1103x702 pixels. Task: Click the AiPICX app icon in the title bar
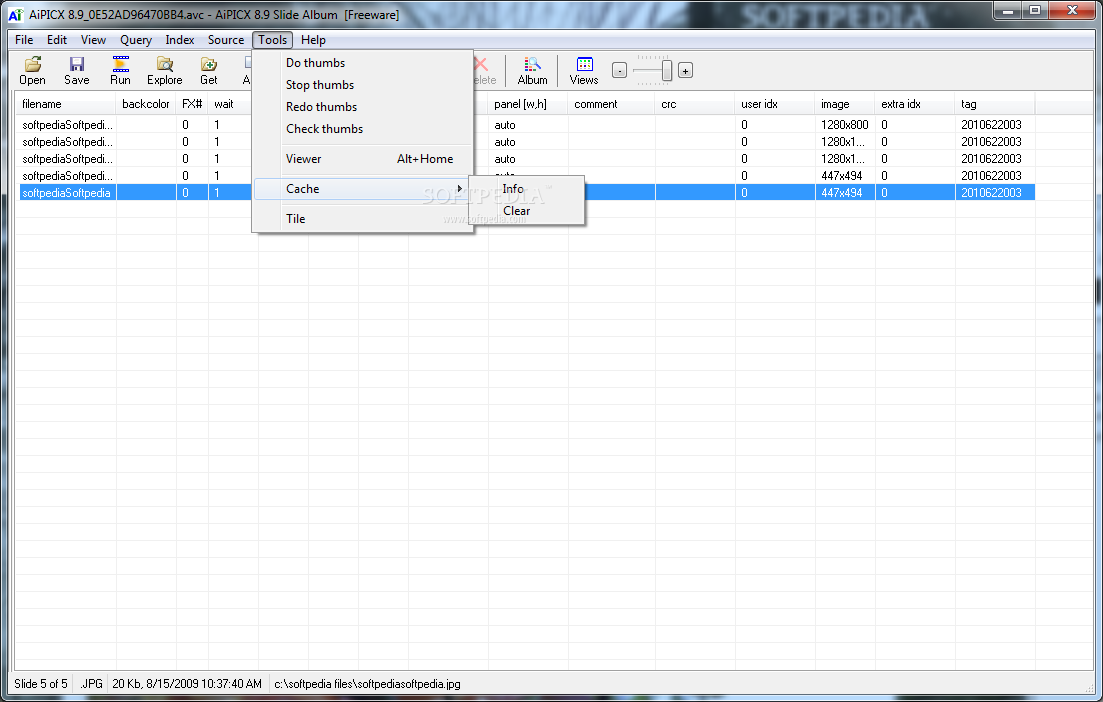tap(15, 15)
